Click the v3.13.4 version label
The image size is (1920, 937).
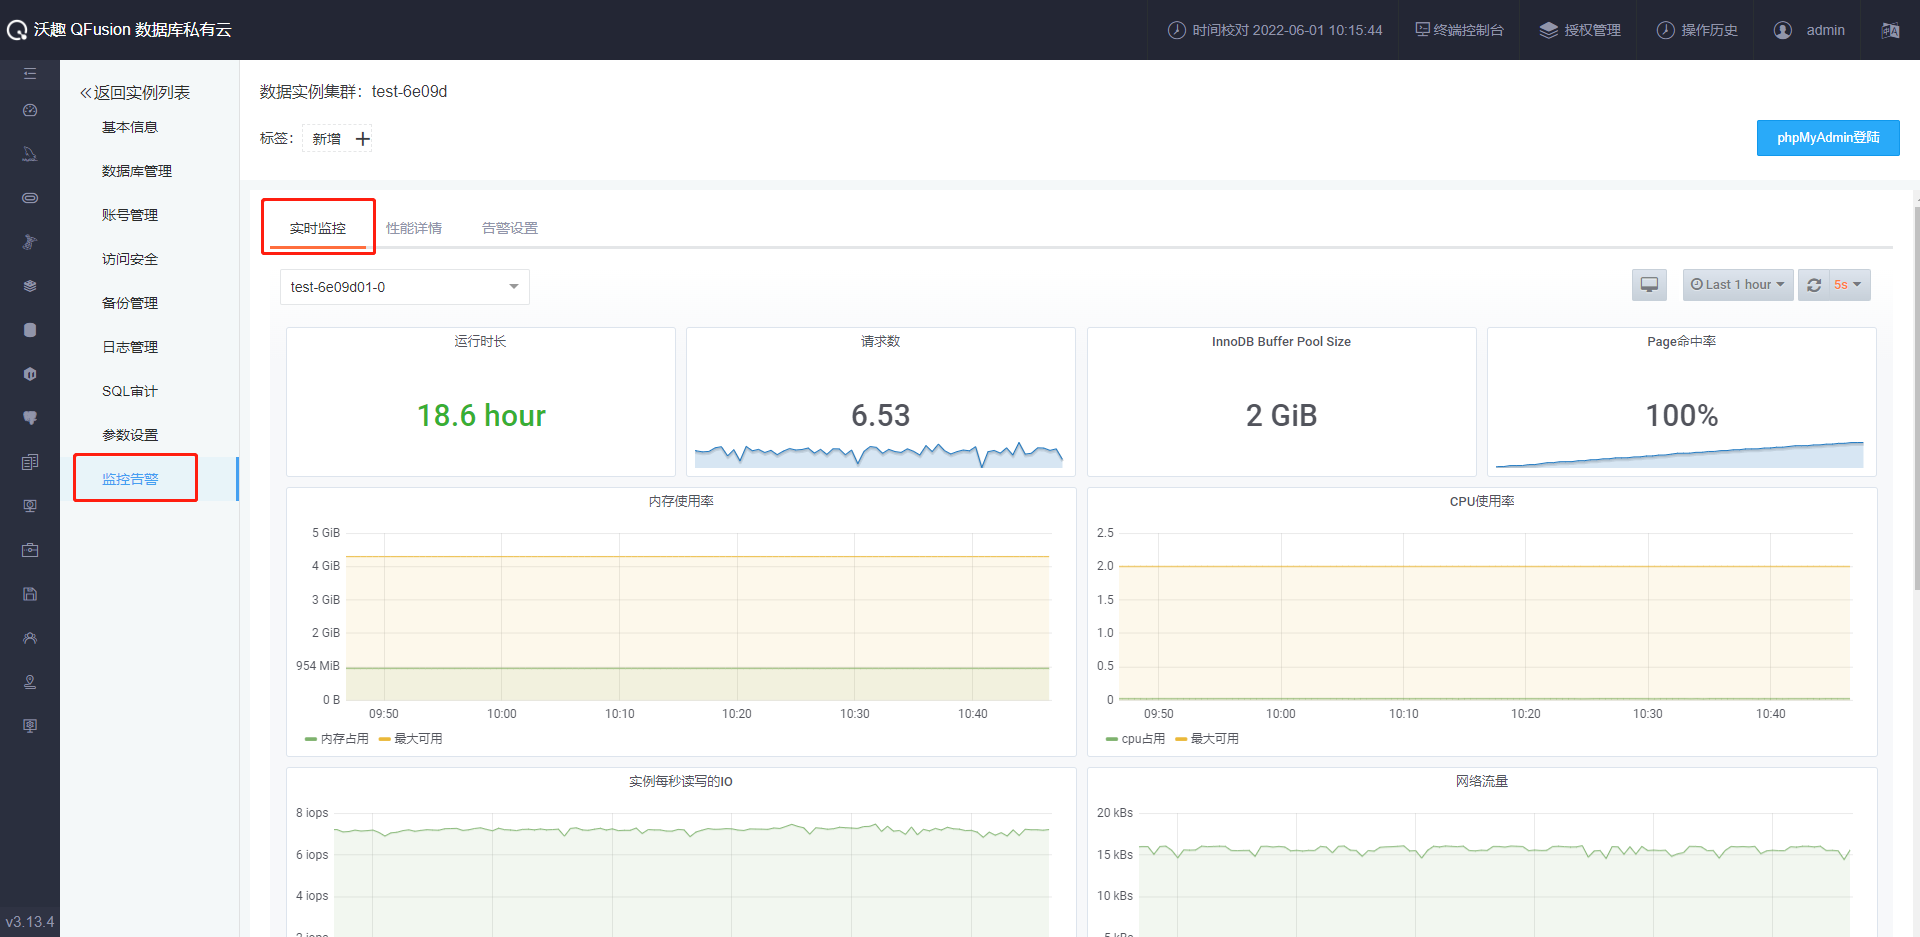tap(30, 922)
